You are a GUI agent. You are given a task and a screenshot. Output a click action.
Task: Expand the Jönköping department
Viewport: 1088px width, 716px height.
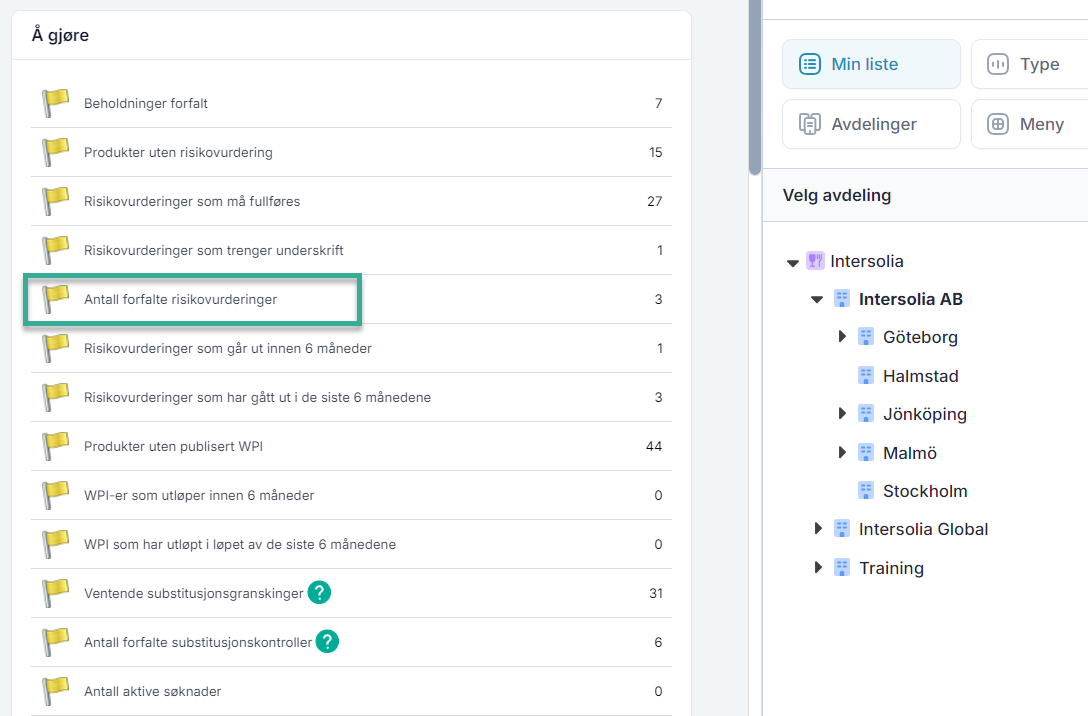[x=842, y=414]
